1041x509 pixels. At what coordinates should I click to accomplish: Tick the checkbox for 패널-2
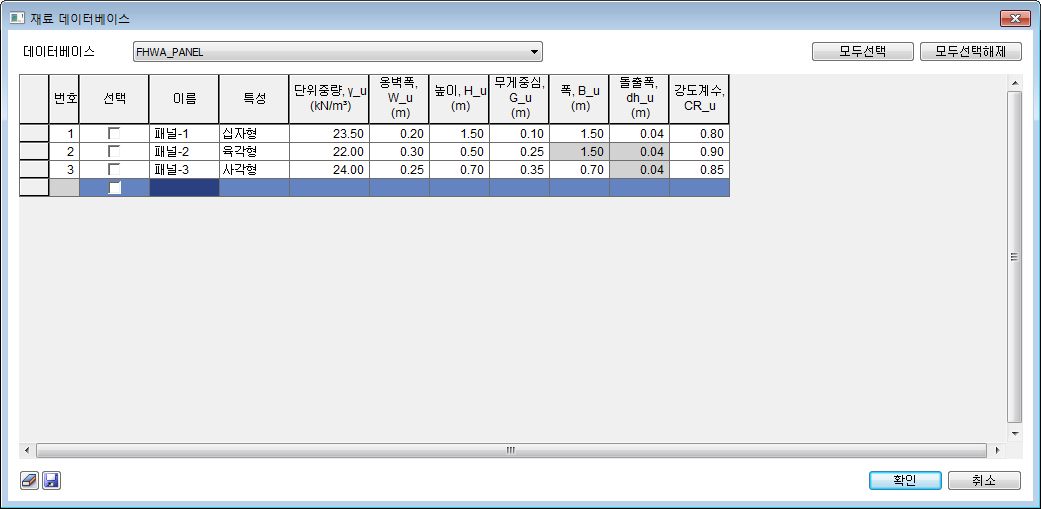tap(114, 151)
